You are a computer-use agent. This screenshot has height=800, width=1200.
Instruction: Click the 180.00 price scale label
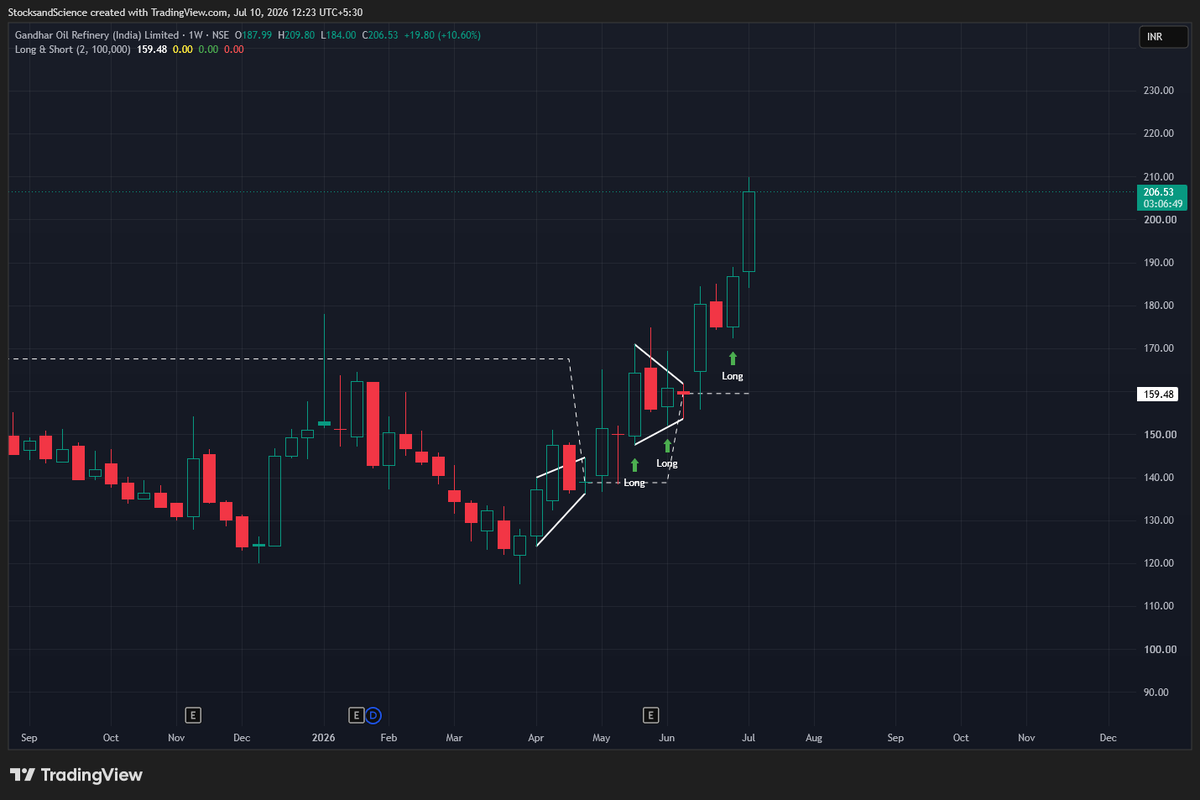click(1158, 306)
